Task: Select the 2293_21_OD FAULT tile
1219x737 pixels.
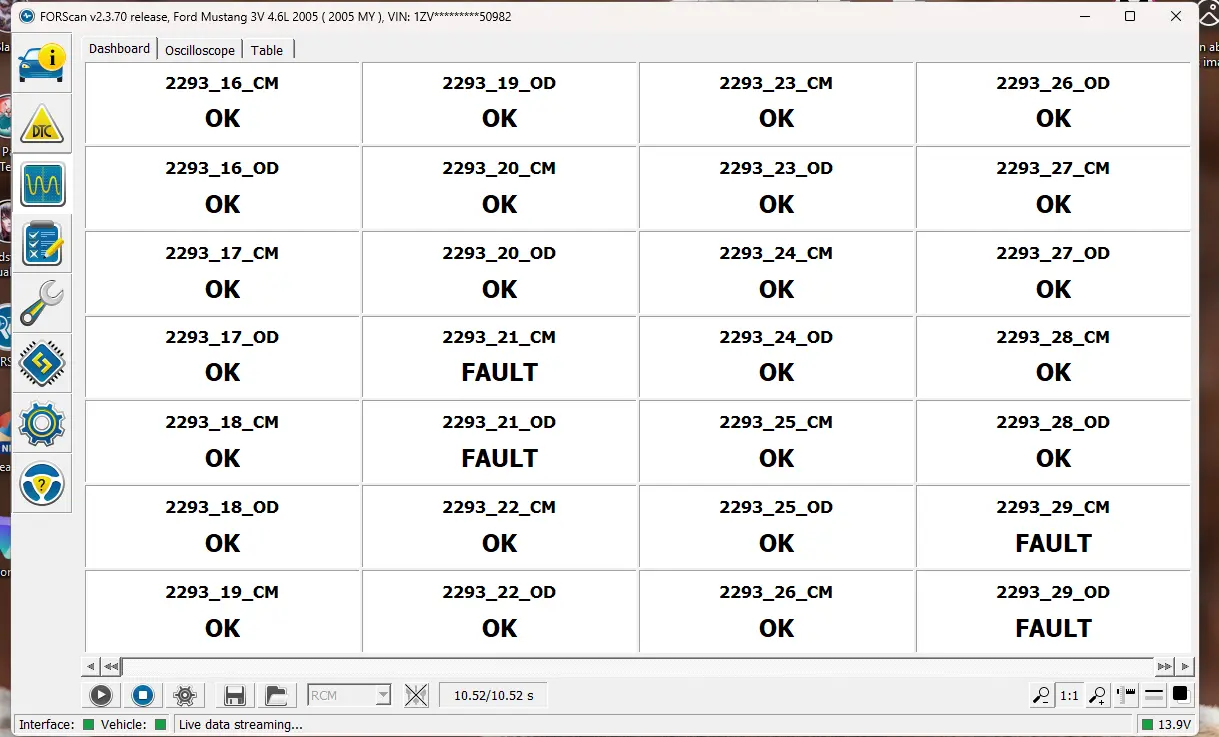Action: [499, 442]
